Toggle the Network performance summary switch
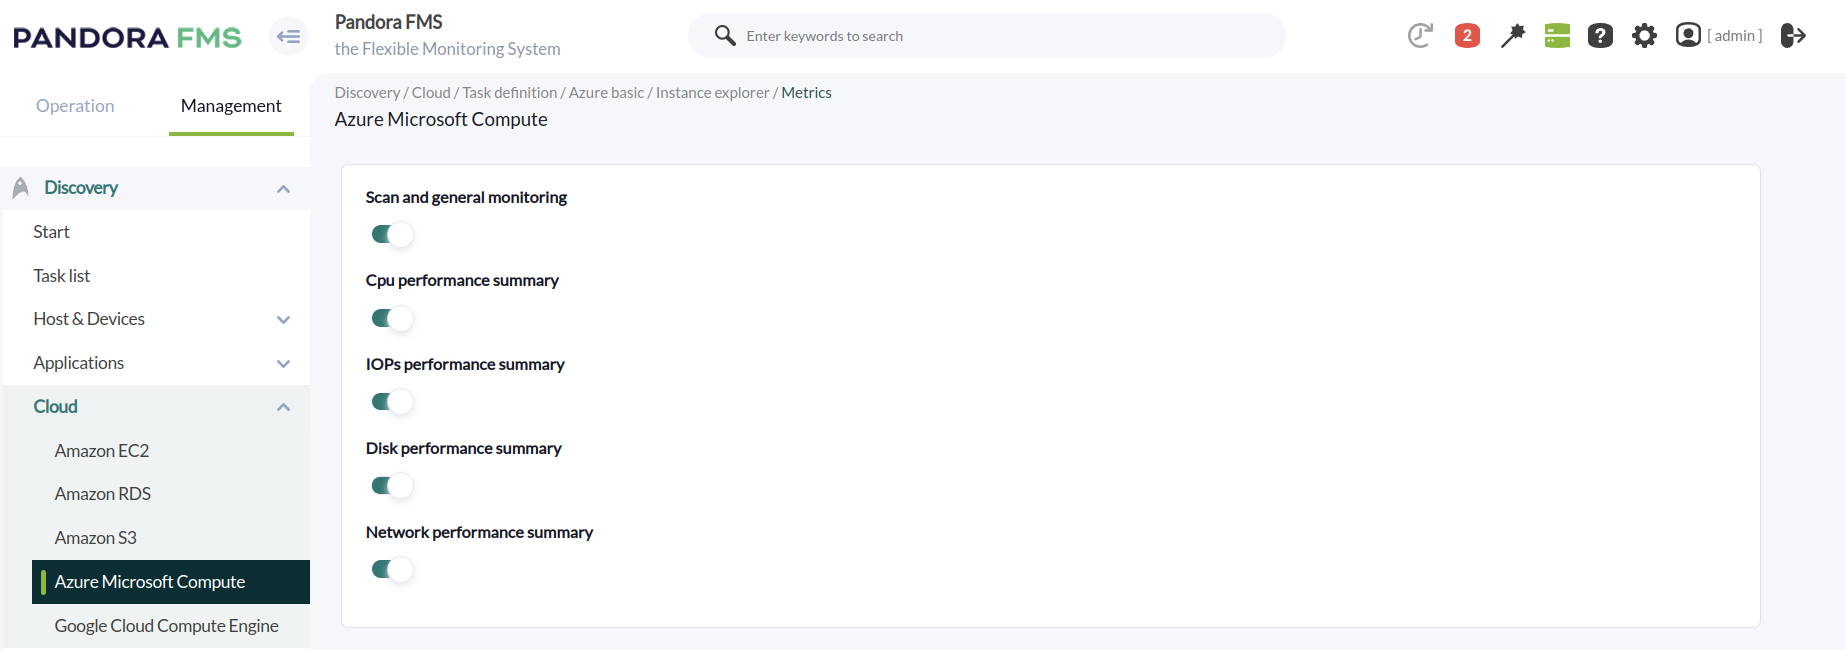The height and width of the screenshot is (650, 1846). tap(392, 570)
